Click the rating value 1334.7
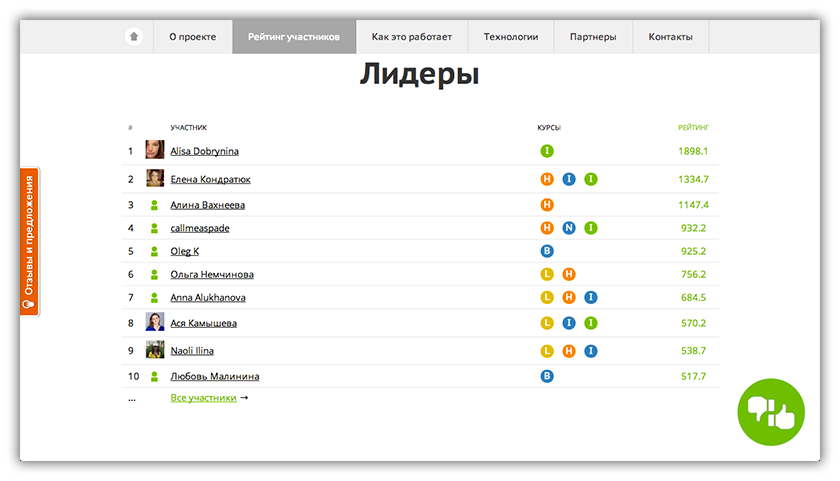Viewport: 840px width, 481px height. (693, 179)
